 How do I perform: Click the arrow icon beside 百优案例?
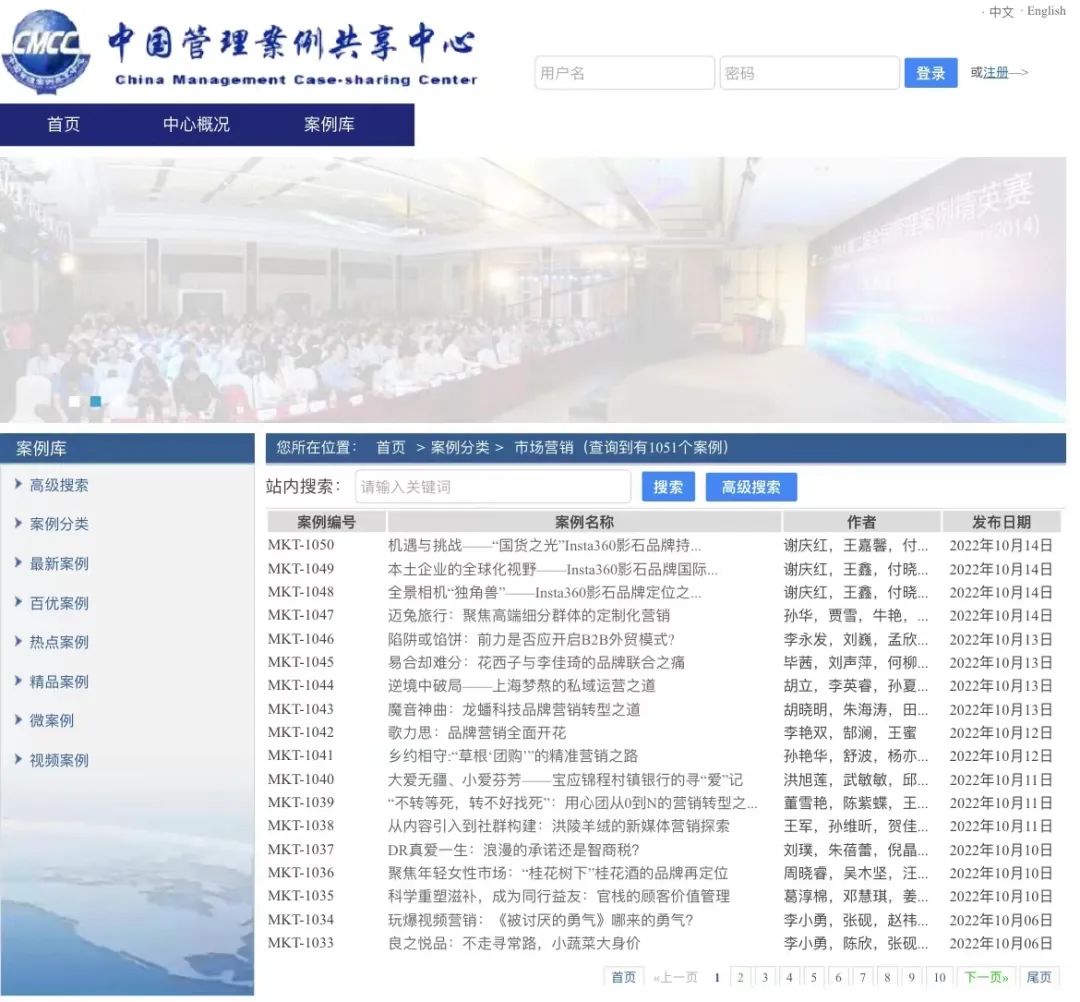tap(19, 602)
